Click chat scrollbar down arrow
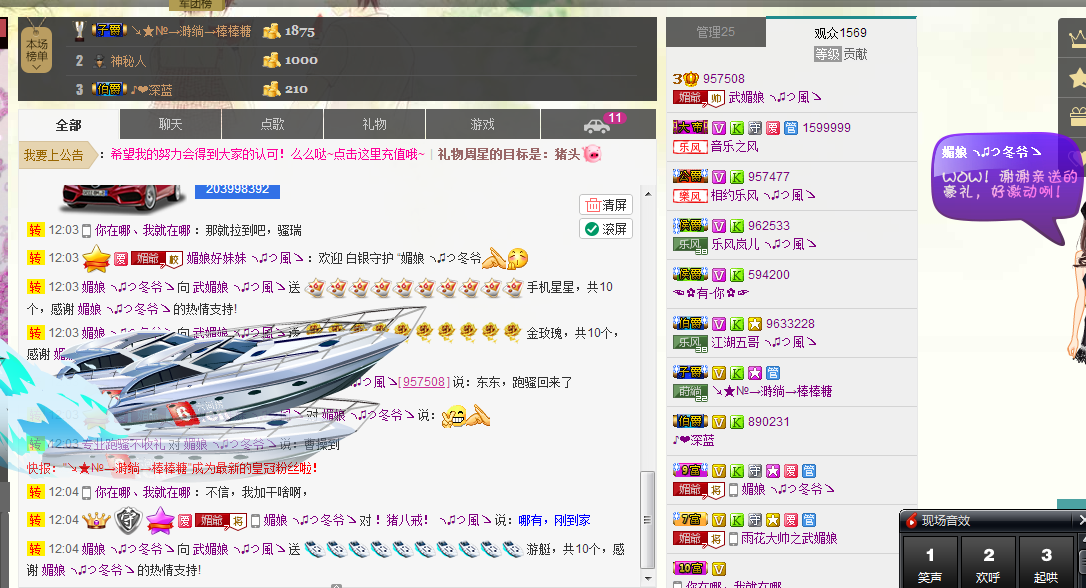 coord(648,578)
